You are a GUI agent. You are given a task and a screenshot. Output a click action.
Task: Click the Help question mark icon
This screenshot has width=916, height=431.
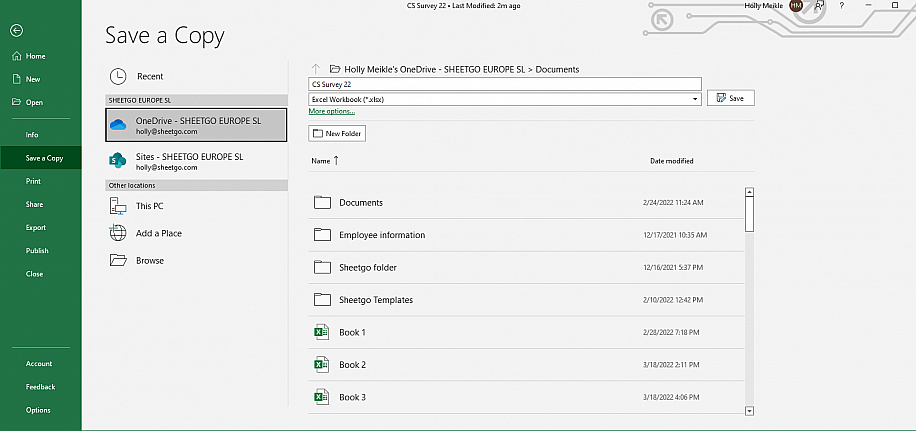coord(842,5)
